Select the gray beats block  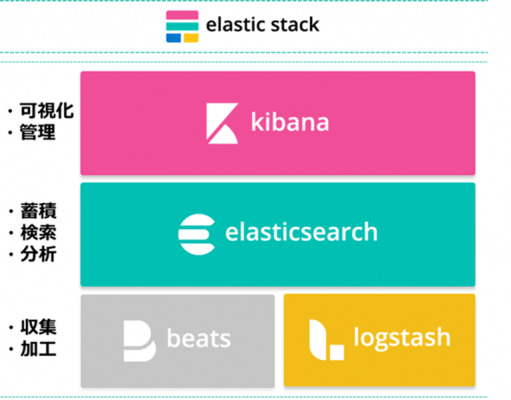click(x=178, y=341)
